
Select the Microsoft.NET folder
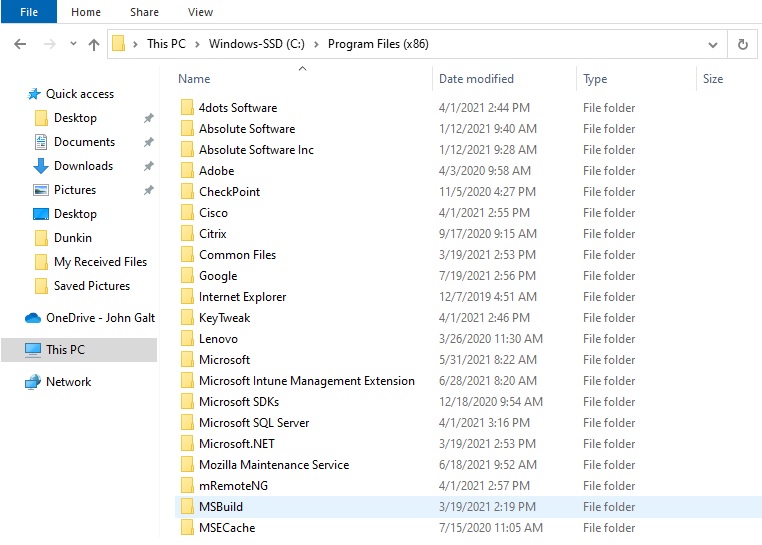click(236, 443)
